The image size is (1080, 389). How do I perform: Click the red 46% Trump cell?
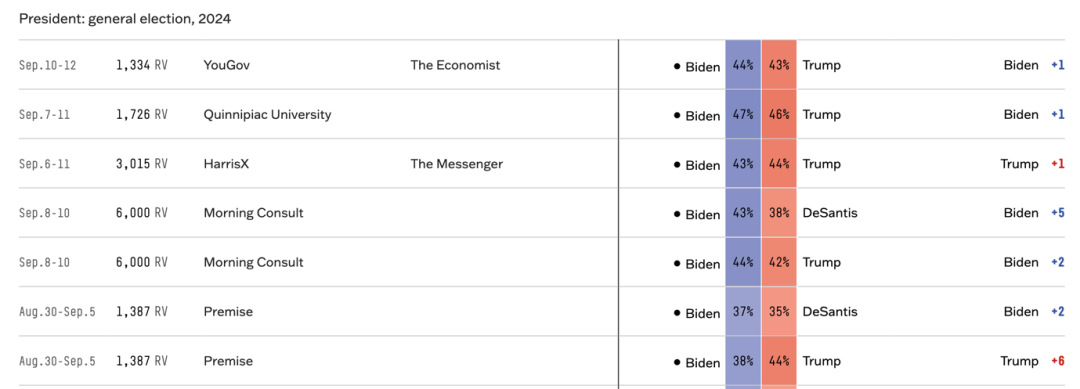coord(779,115)
